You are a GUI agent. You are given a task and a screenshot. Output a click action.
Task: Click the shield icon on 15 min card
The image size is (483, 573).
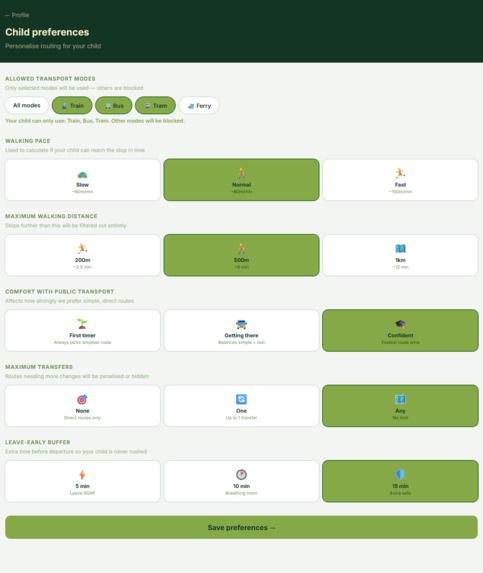coord(400,474)
